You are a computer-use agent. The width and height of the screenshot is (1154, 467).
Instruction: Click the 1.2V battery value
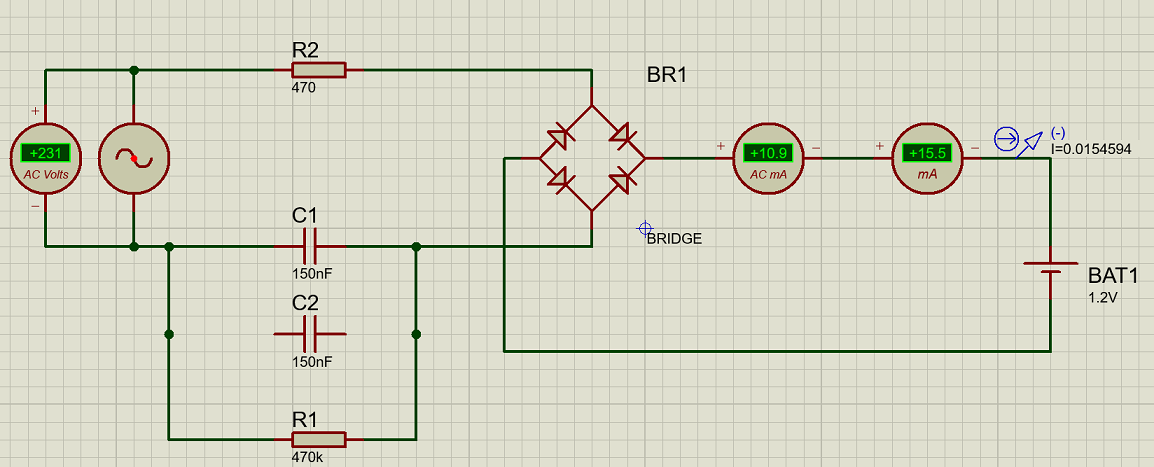1102,298
